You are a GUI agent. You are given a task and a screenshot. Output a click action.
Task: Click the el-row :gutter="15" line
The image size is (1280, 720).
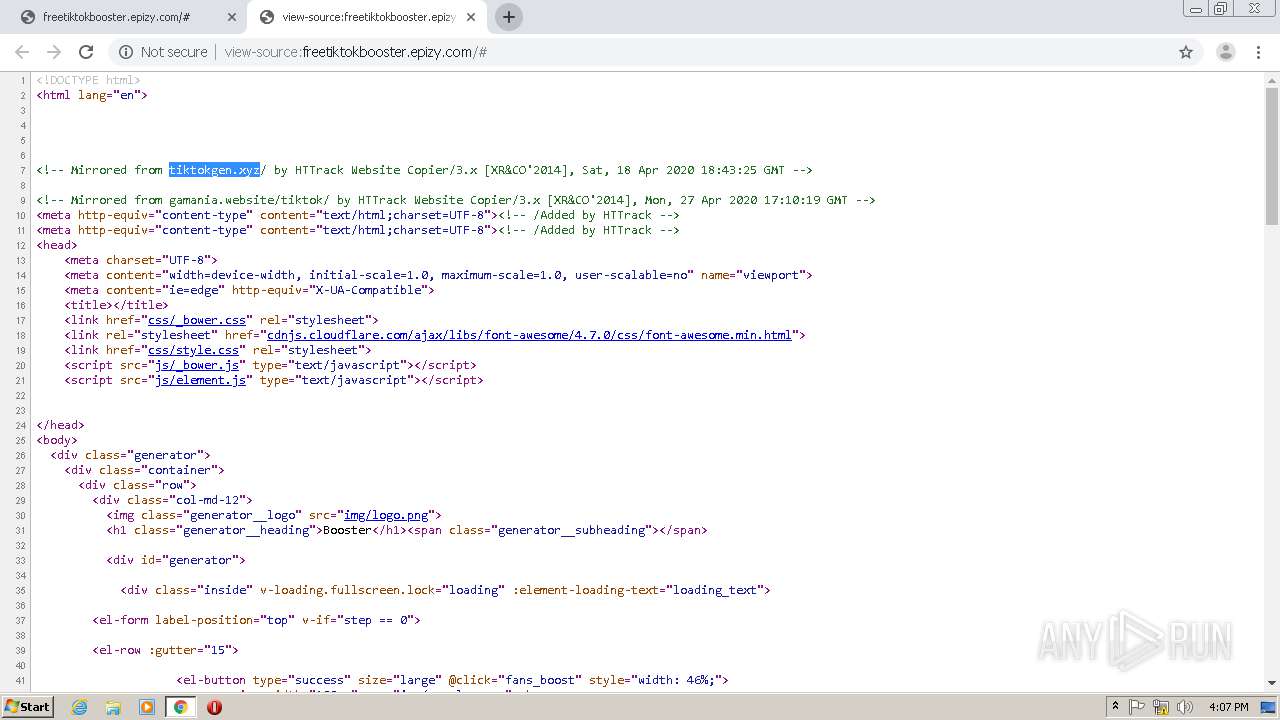click(165, 650)
